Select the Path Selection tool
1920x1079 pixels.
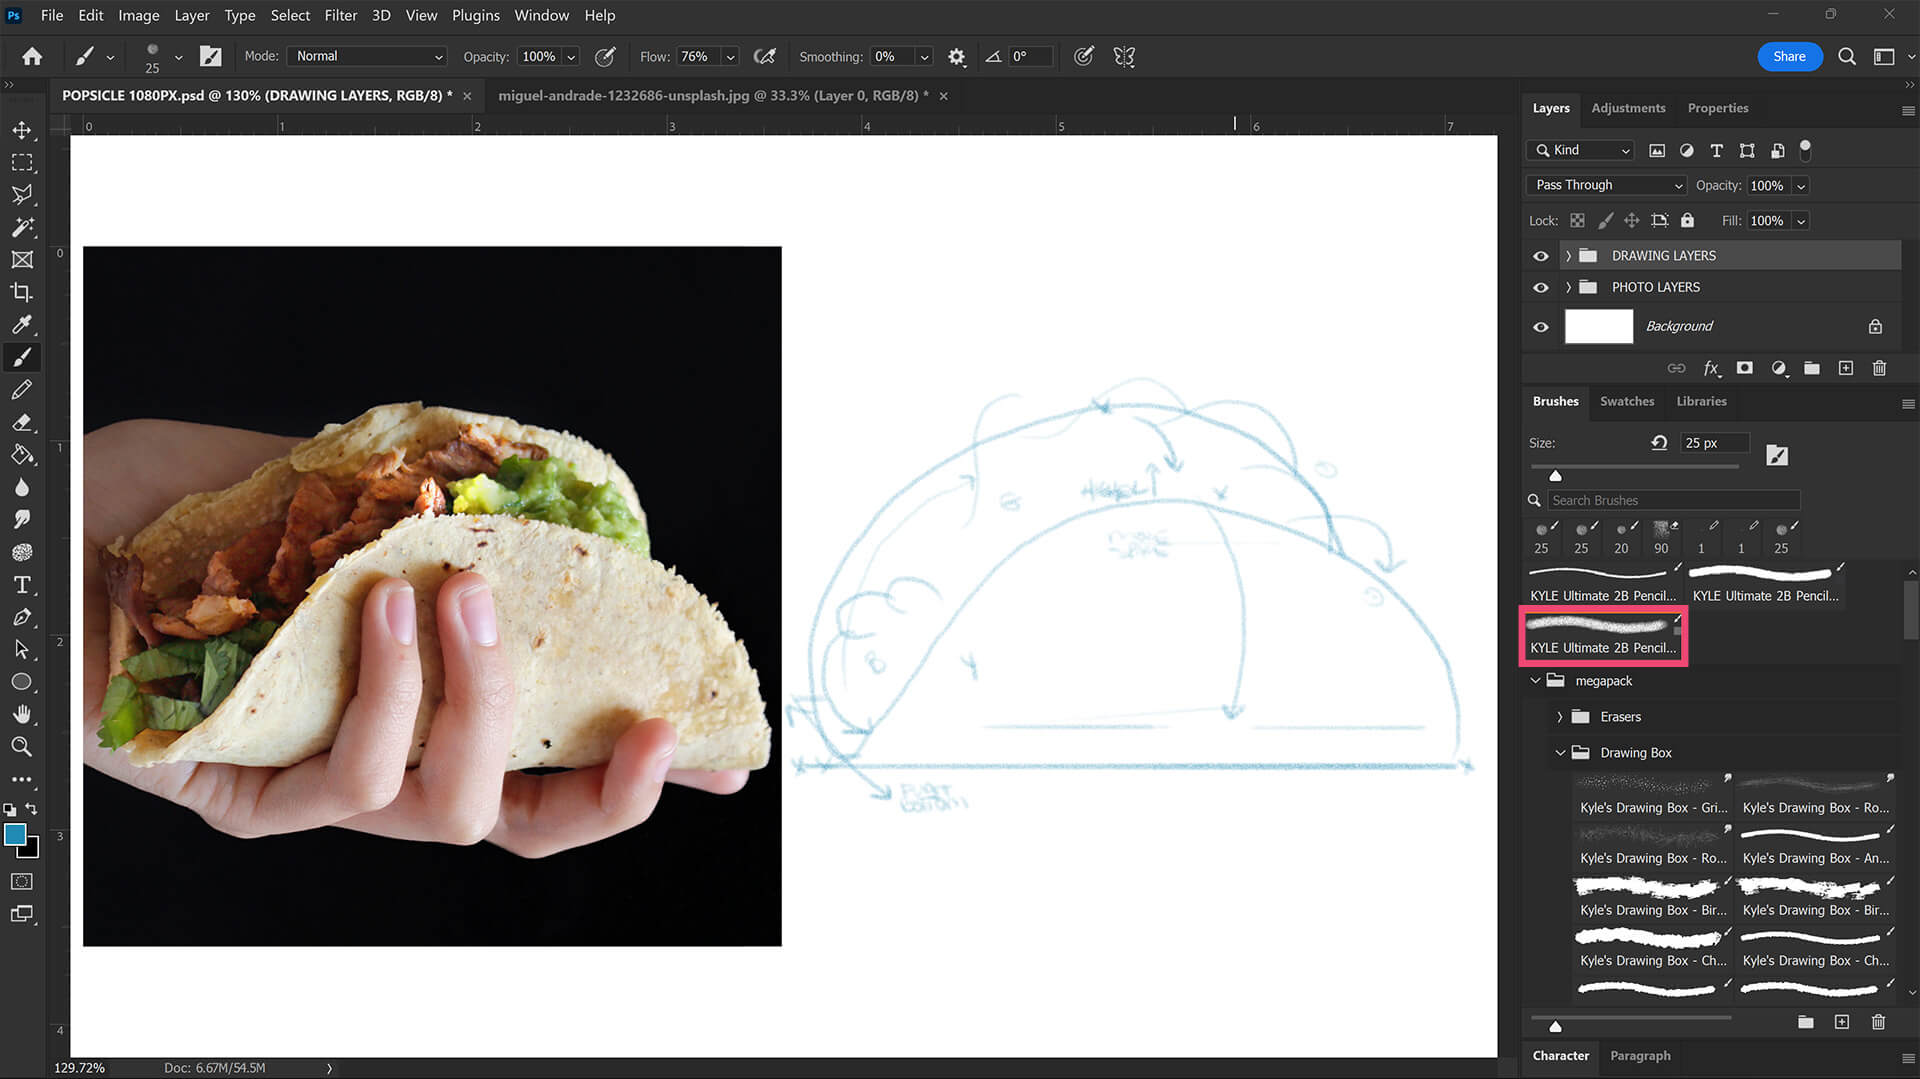[22, 649]
